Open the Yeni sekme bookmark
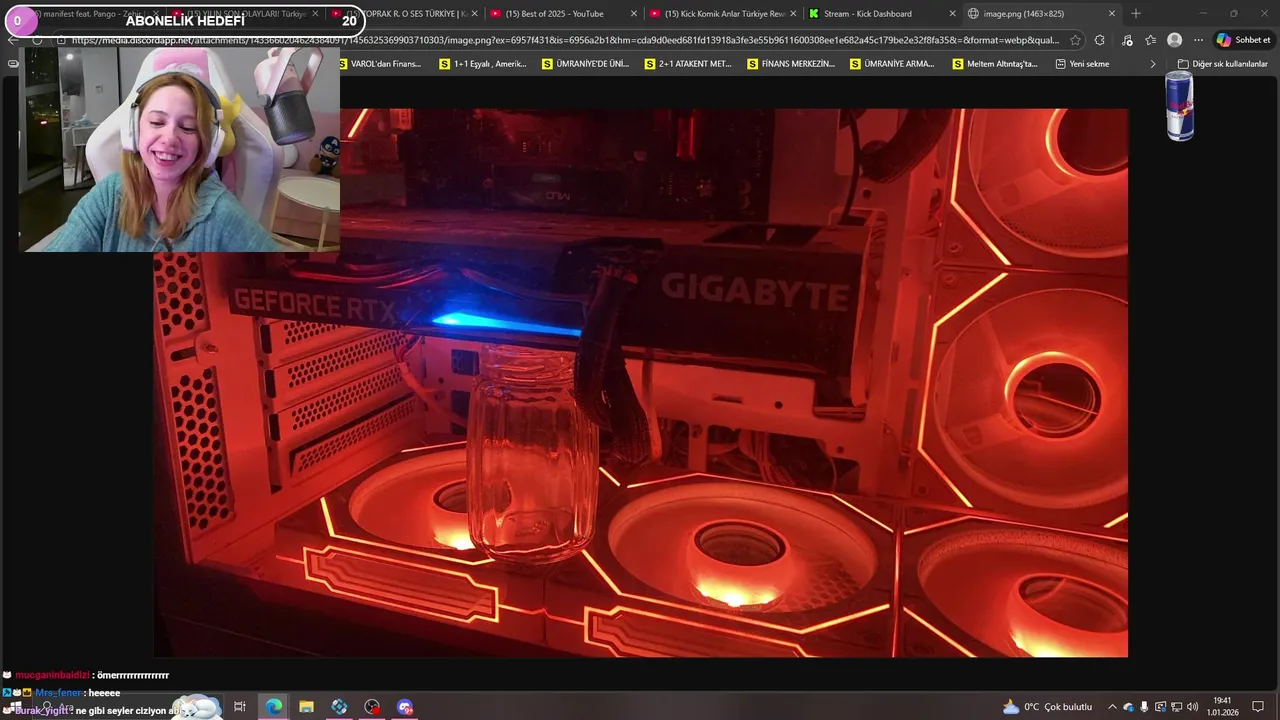The height and width of the screenshot is (720, 1280). (x=1082, y=64)
